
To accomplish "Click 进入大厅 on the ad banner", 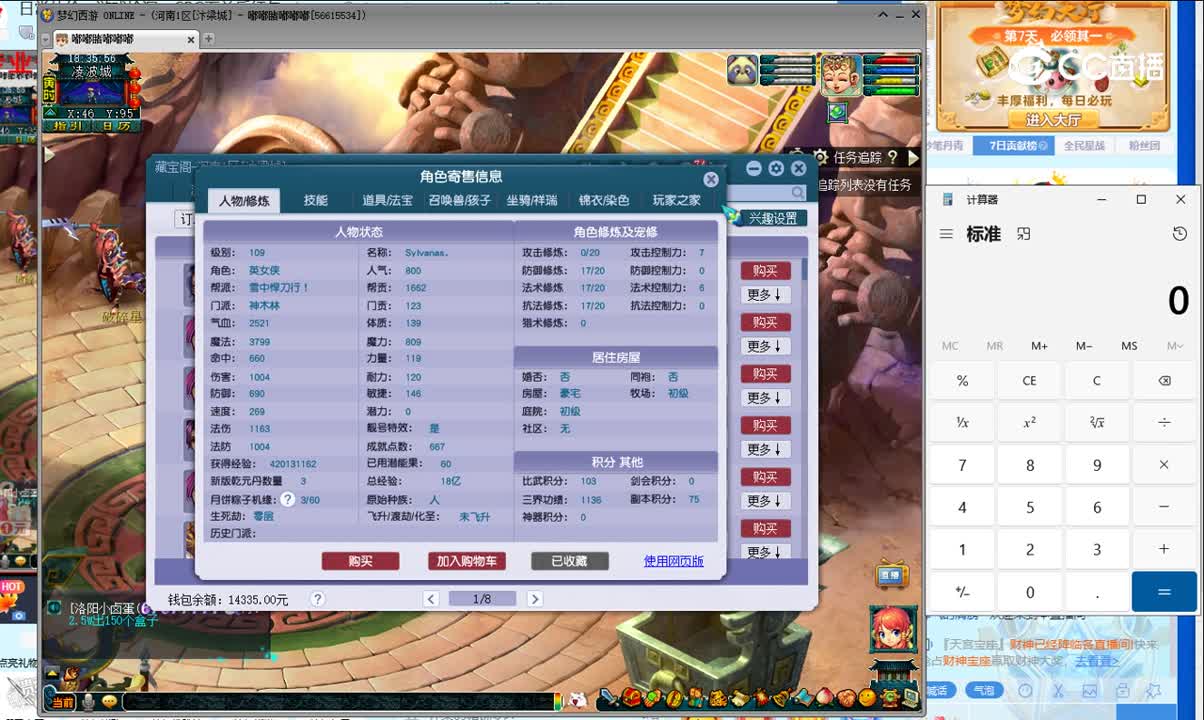I will [1052, 119].
